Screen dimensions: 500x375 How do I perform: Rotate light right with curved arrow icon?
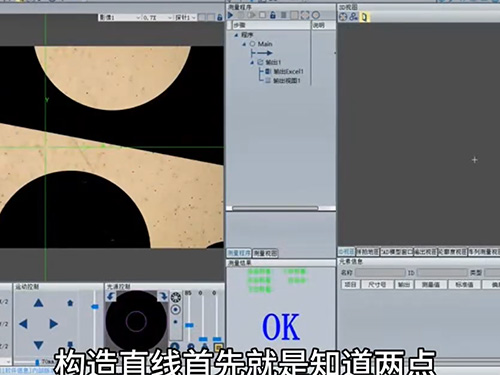pos(163,296)
